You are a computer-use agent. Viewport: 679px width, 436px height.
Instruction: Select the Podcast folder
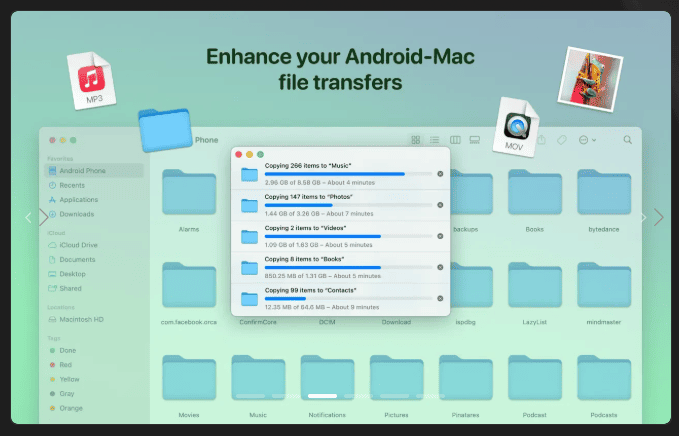(x=535, y=378)
